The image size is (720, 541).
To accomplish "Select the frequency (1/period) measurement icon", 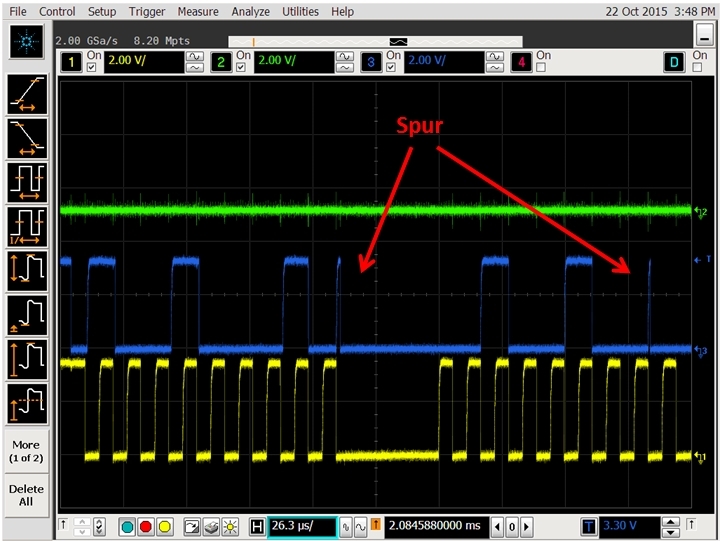I will coord(27,227).
